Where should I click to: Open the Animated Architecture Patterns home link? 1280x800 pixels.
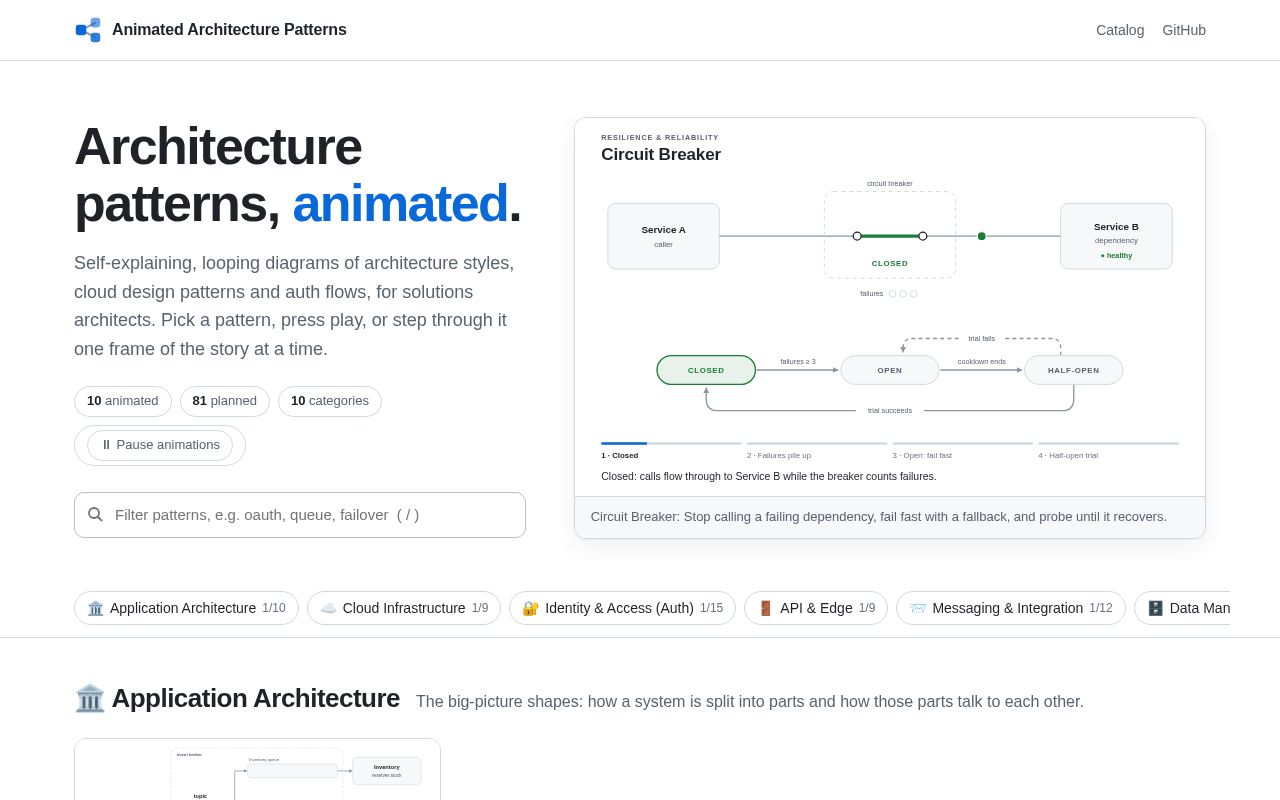click(210, 30)
